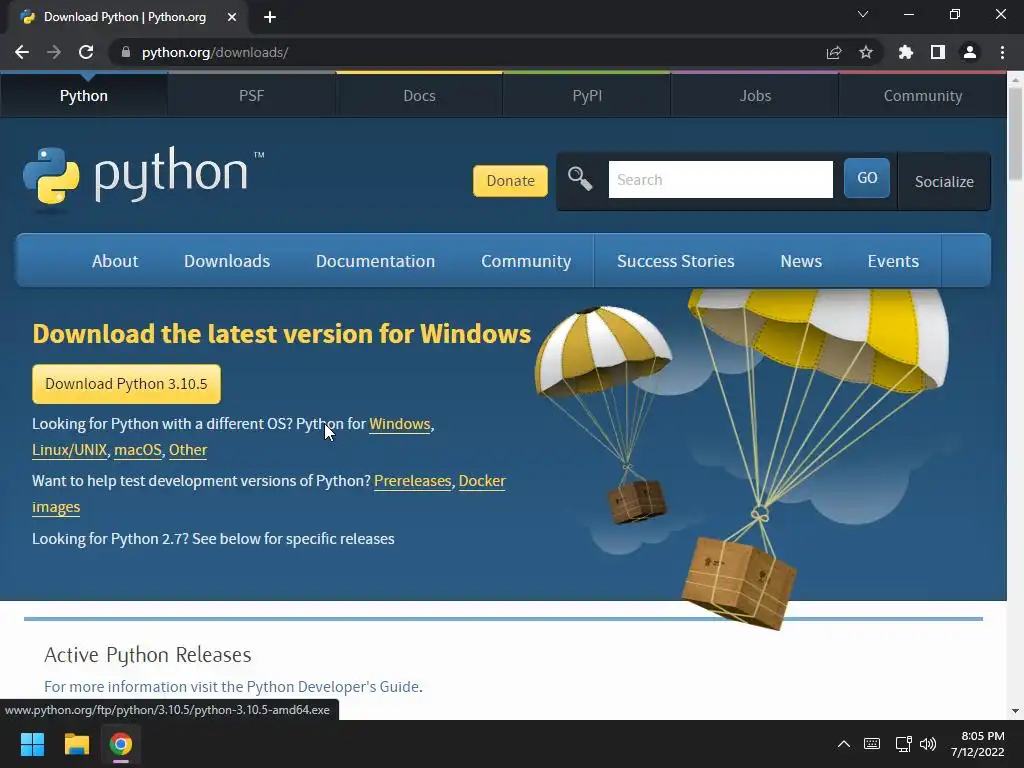Click the yellow Donate button
This screenshot has width=1024, height=768.
[x=510, y=181]
